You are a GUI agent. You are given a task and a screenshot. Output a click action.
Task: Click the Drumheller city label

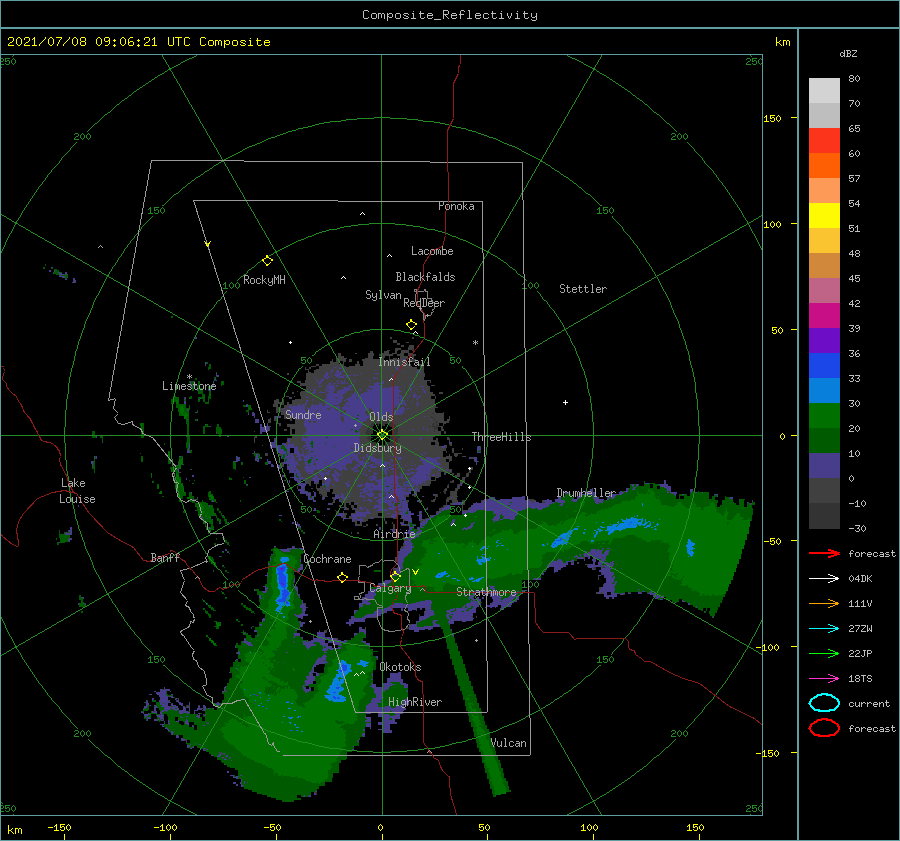pos(586,493)
